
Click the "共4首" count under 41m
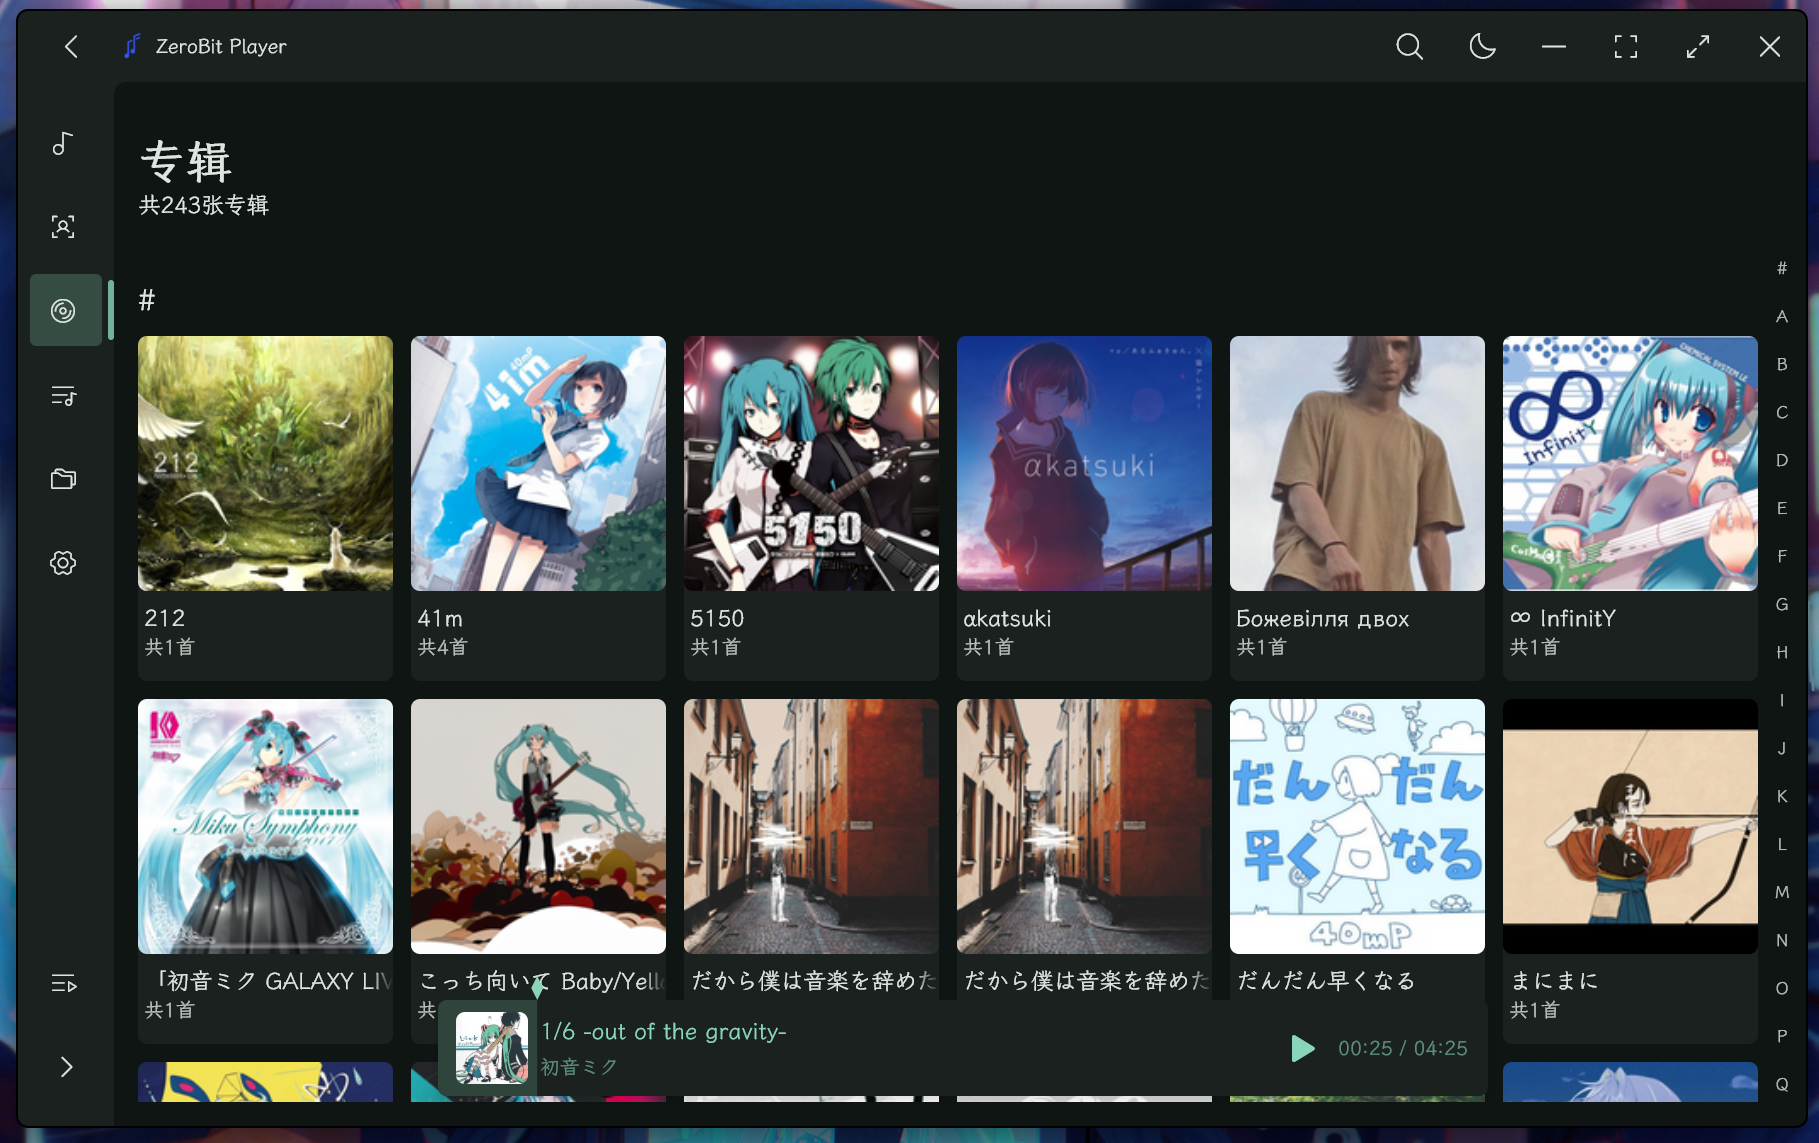tap(442, 647)
